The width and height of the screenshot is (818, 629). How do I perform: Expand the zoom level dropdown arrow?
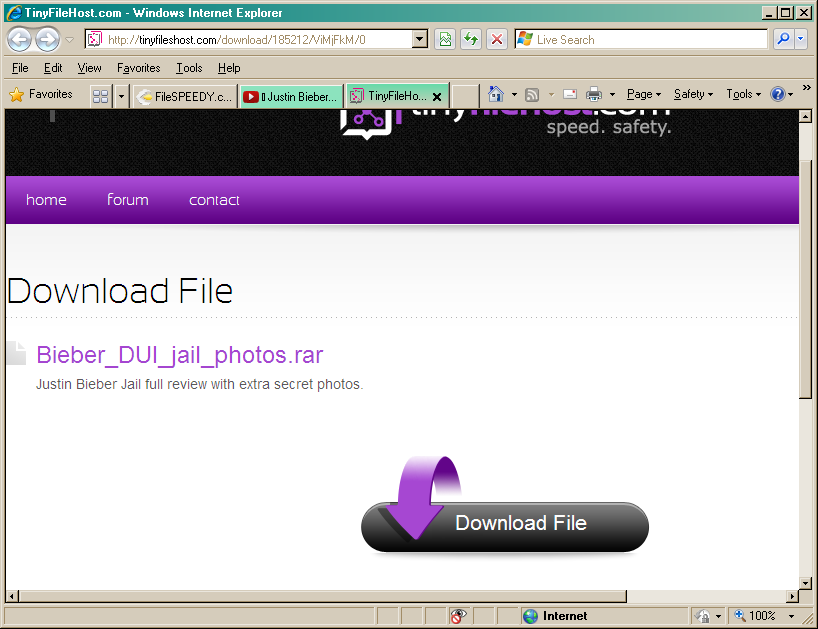[x=791, y=616]
